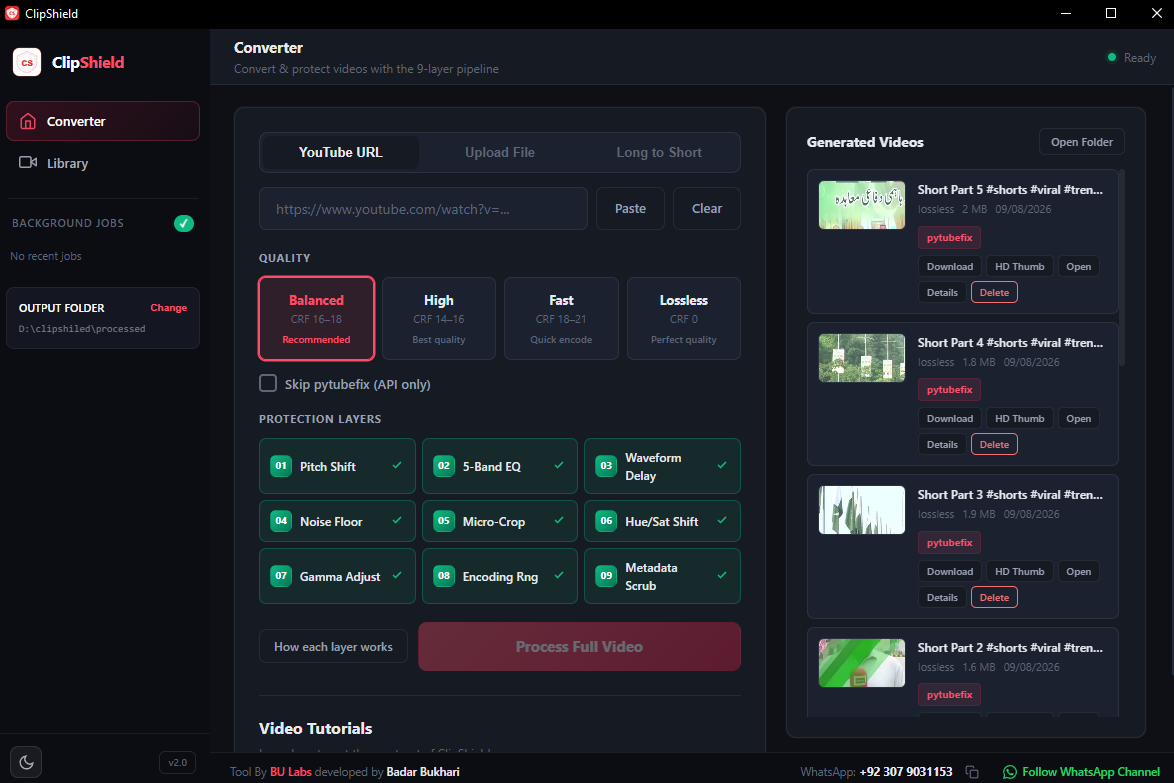Click the 06 badge on Hue/Sat Shift
Screen dimensions: 1174x783
click(606, 521)
